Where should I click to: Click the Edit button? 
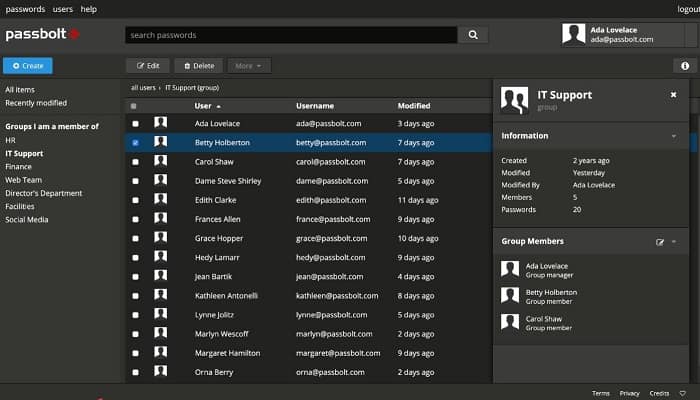point(148,66)
